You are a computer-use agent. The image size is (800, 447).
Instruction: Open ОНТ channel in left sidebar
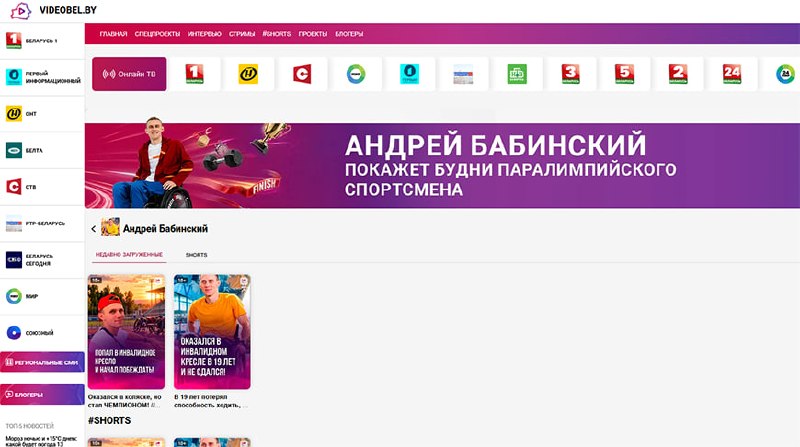pyautogui.click(x=42, y=114)
